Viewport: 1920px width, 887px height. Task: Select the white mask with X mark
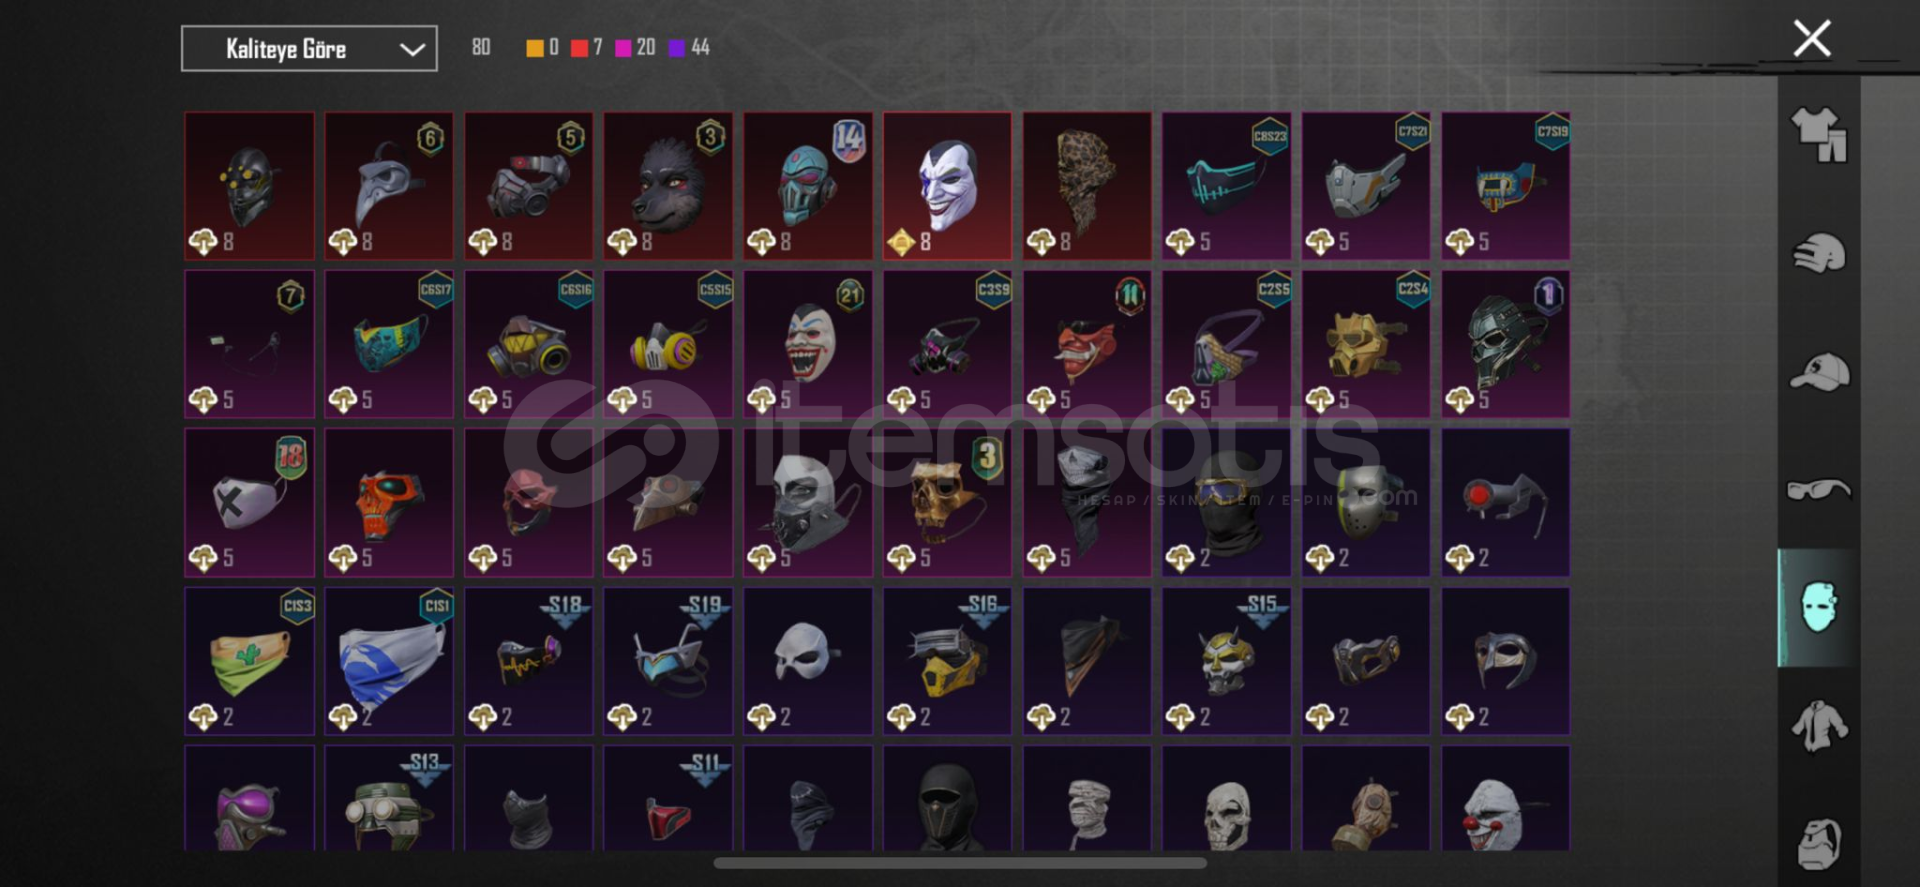[x=250, y=503]
